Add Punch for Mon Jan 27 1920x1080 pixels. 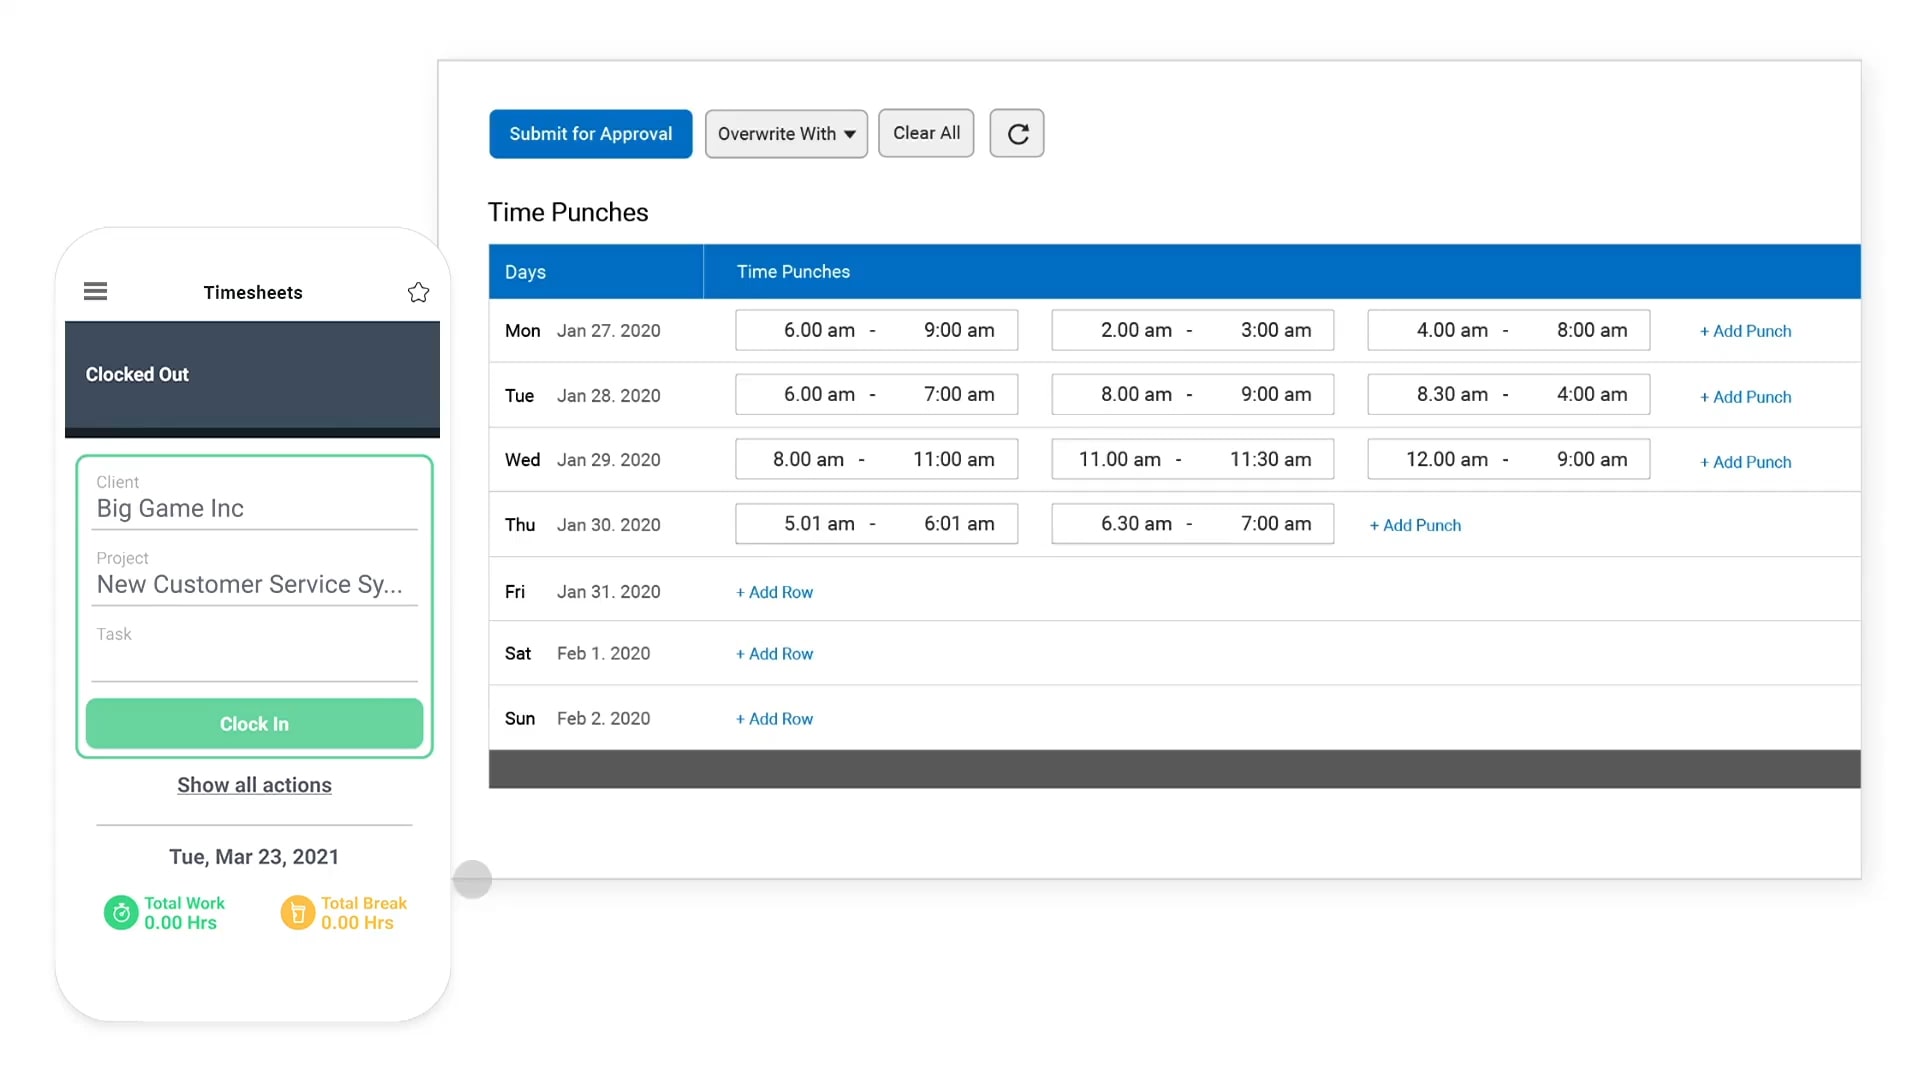pyautogui.click(x=1745, y=331)
